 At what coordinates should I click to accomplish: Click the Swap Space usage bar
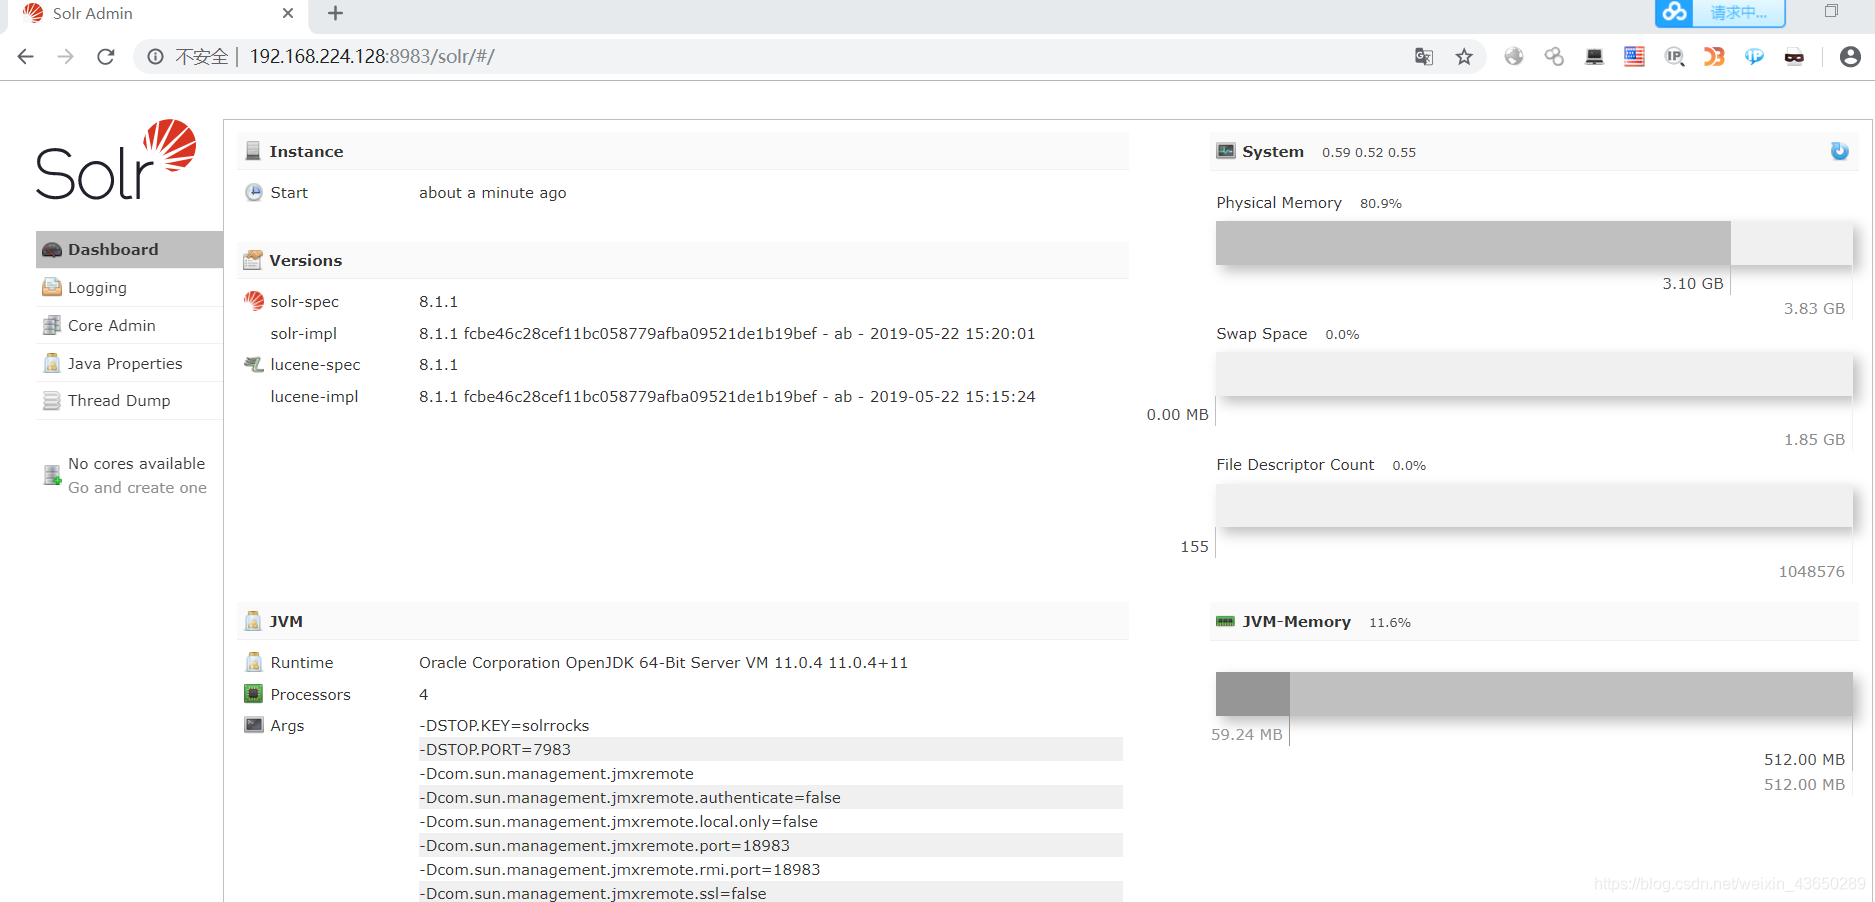[1534, 374]
